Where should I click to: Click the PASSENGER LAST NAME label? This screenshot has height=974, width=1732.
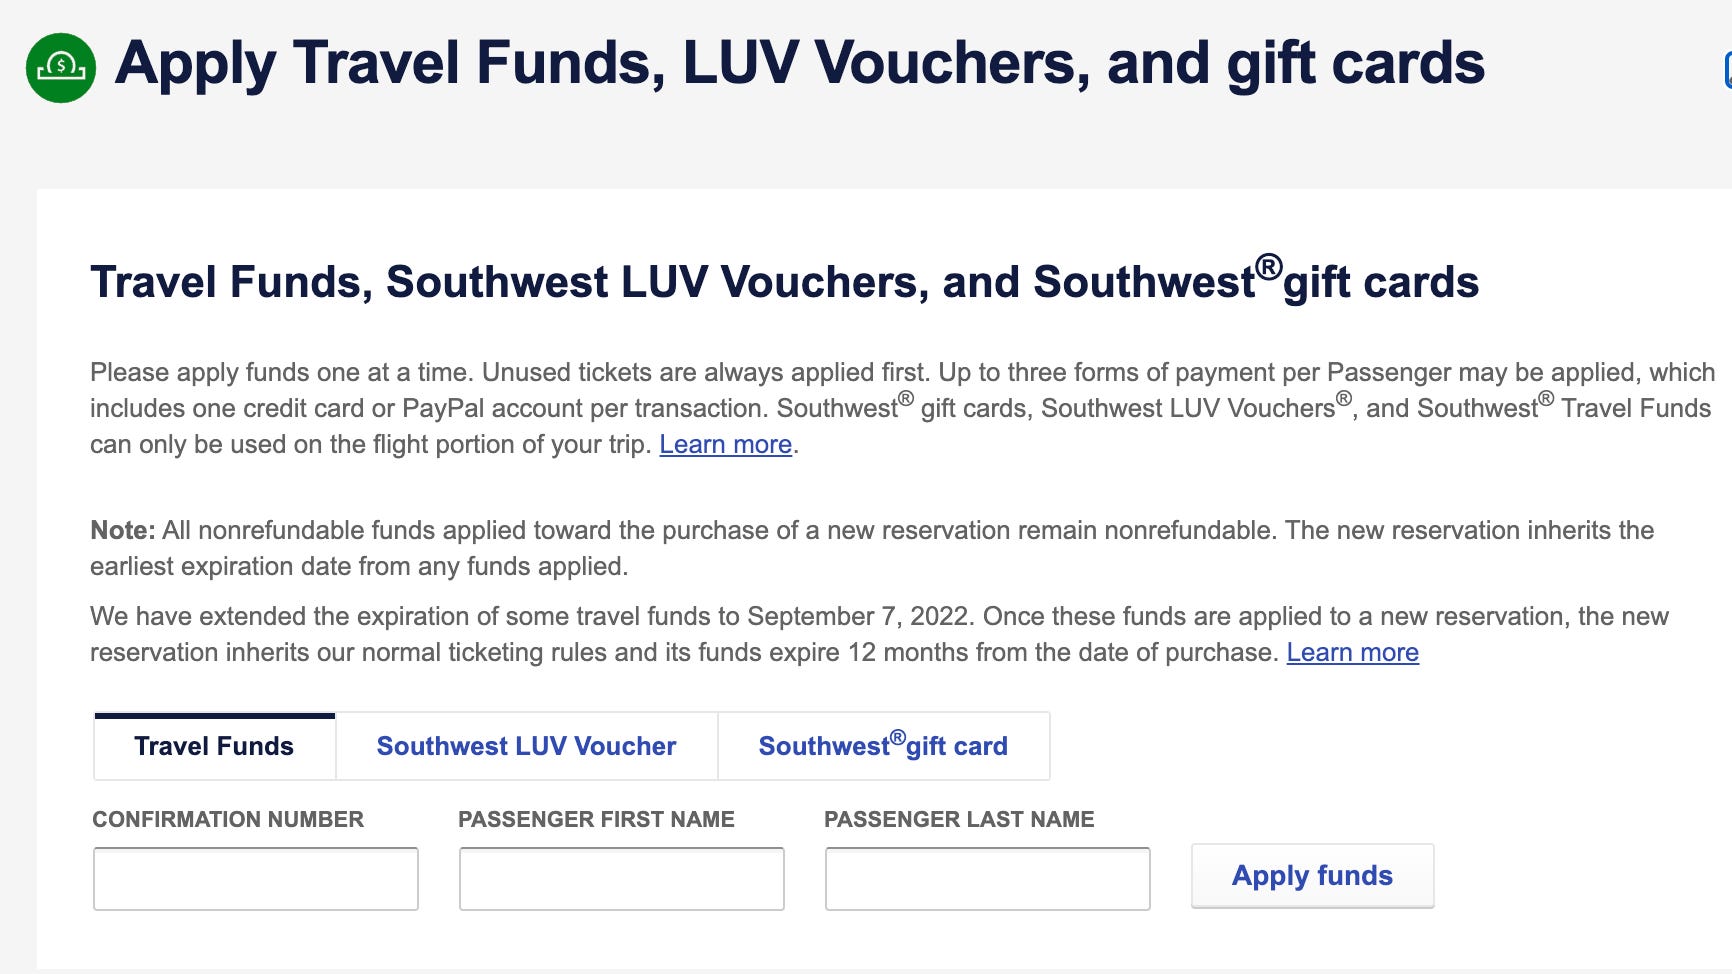[x=959, y=819]
